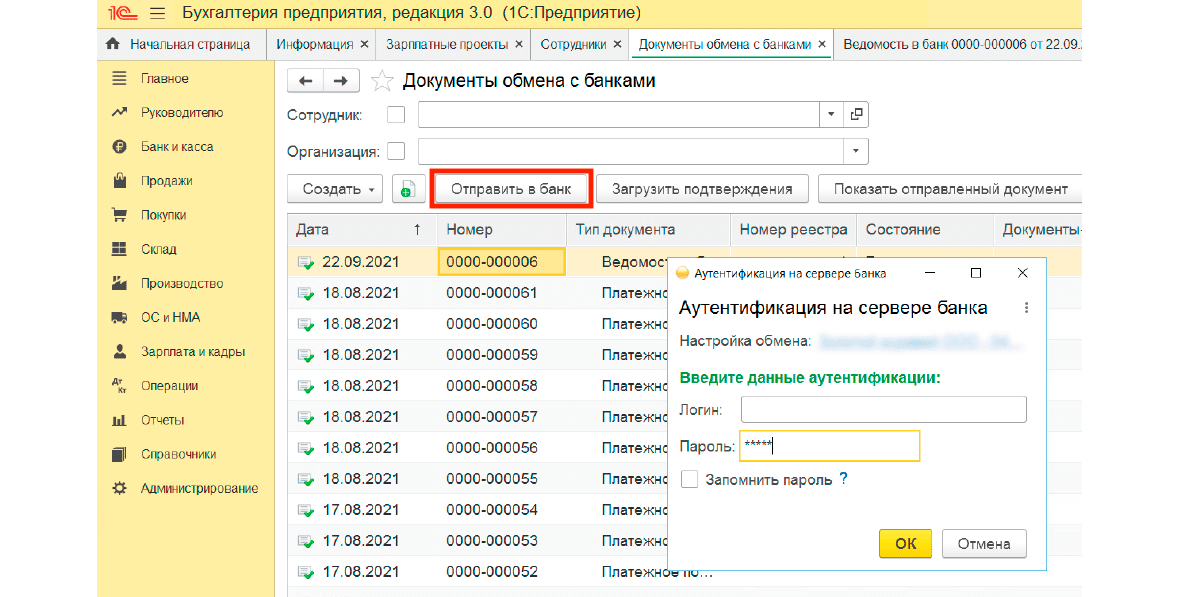Click the open-form icon beside Сотрудник field

[856, 115]
